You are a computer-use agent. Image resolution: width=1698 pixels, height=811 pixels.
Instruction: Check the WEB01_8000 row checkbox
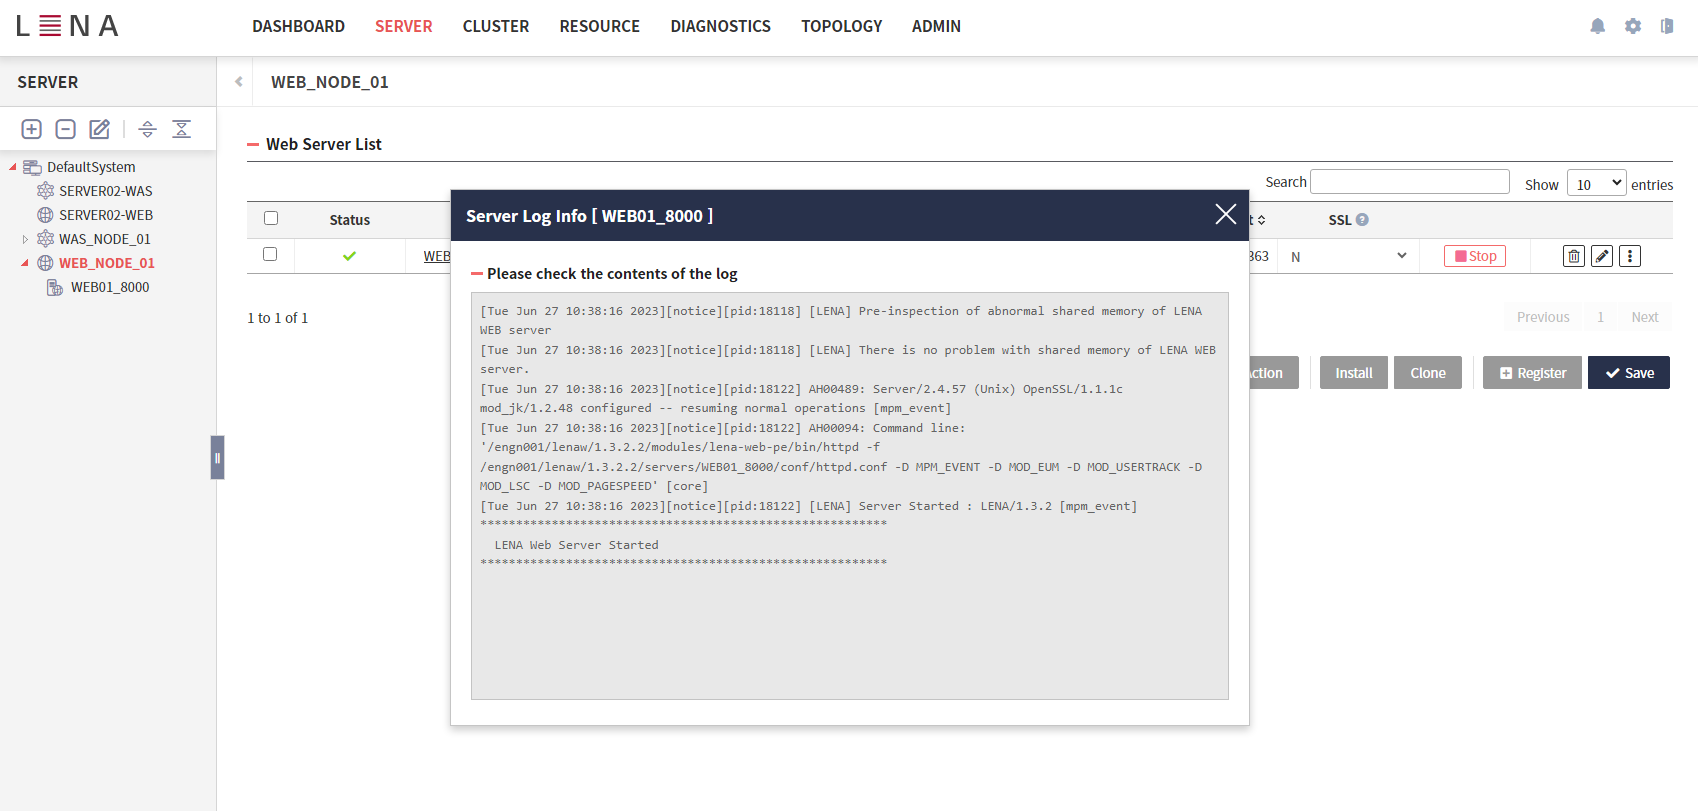point(270,254)
